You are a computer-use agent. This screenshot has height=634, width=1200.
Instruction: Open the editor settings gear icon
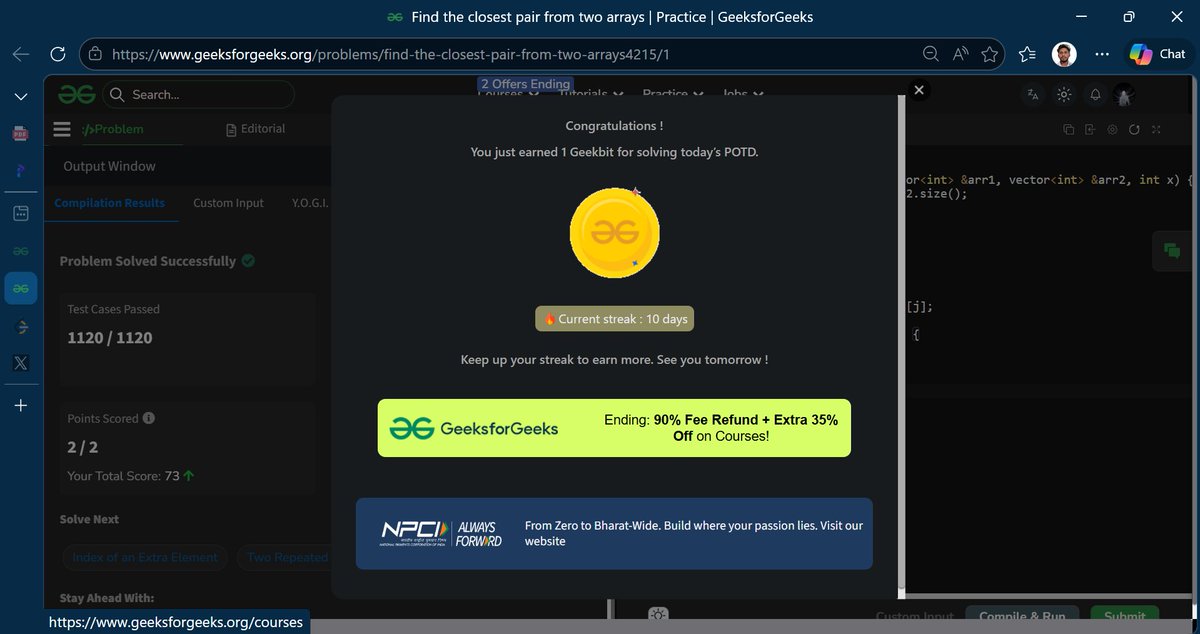[x=1112, y=129]
